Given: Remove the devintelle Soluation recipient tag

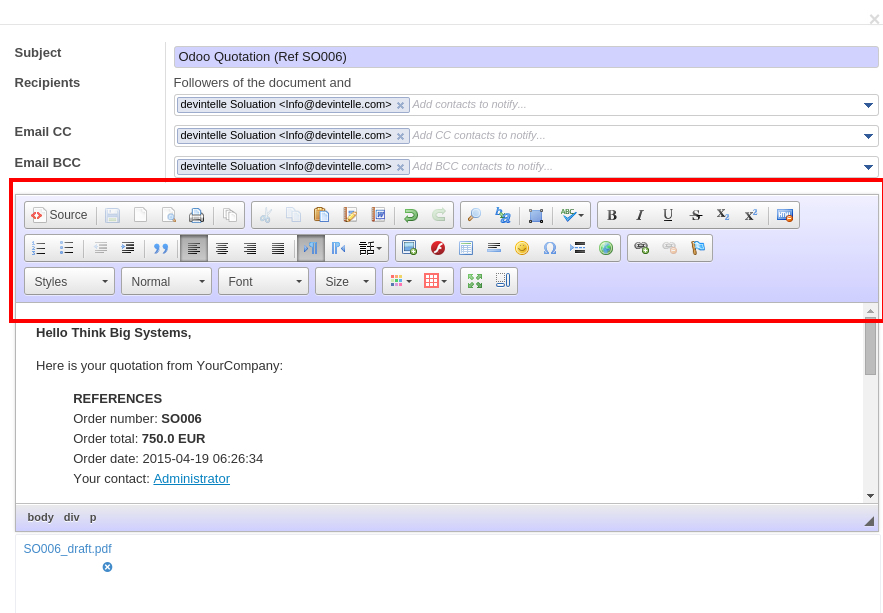Looking at the screenshot, I should pyautogui.click(x=400, y=105).
